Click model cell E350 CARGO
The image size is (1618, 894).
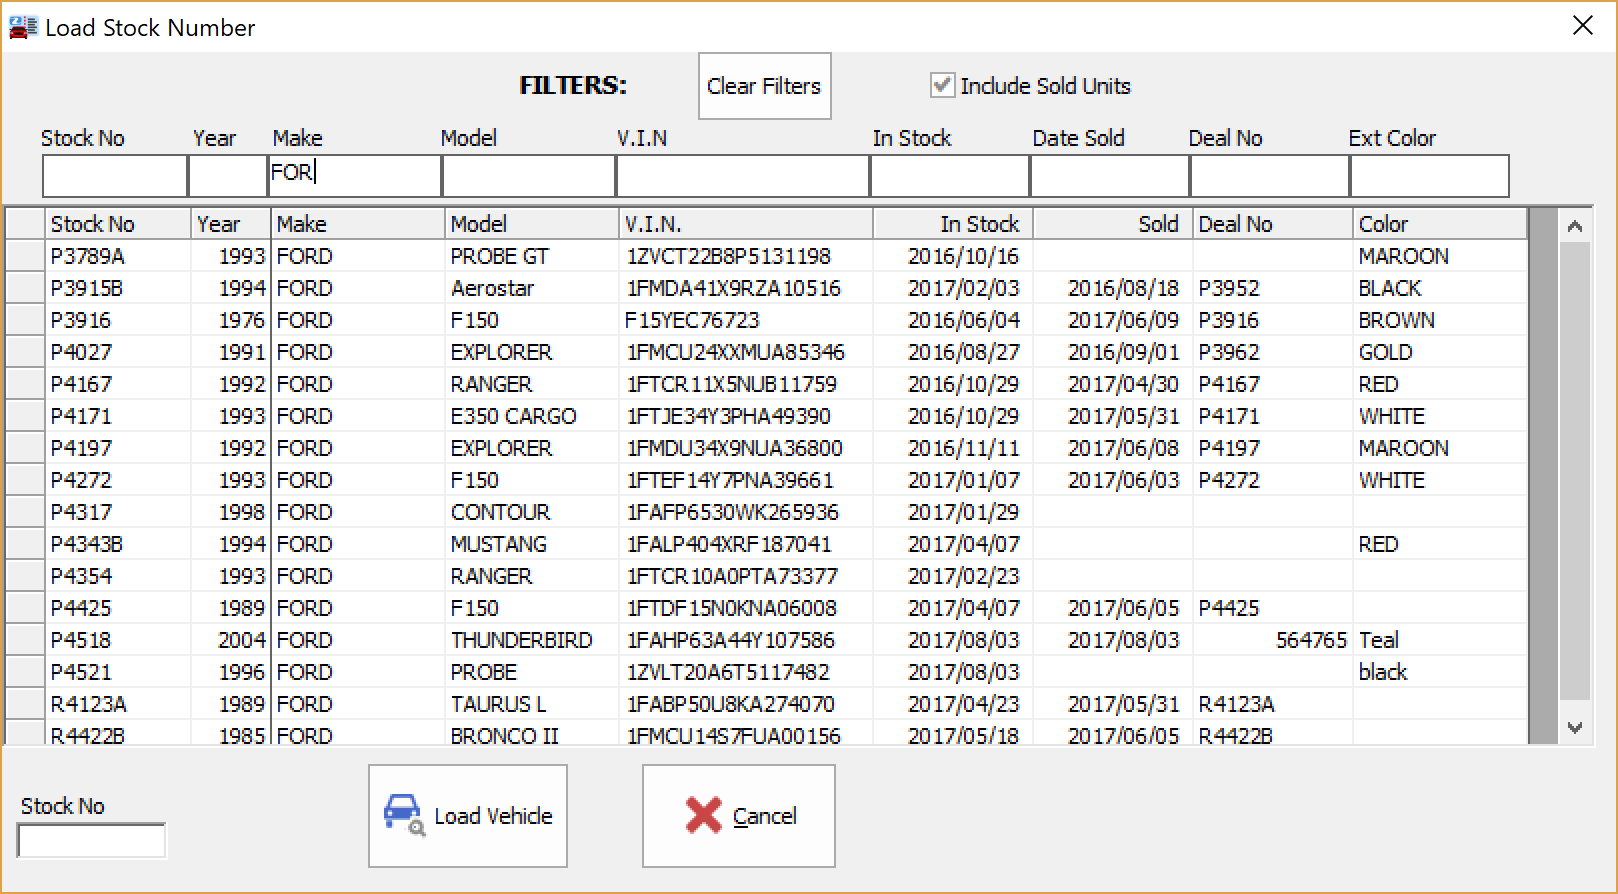tap(514, 416)
